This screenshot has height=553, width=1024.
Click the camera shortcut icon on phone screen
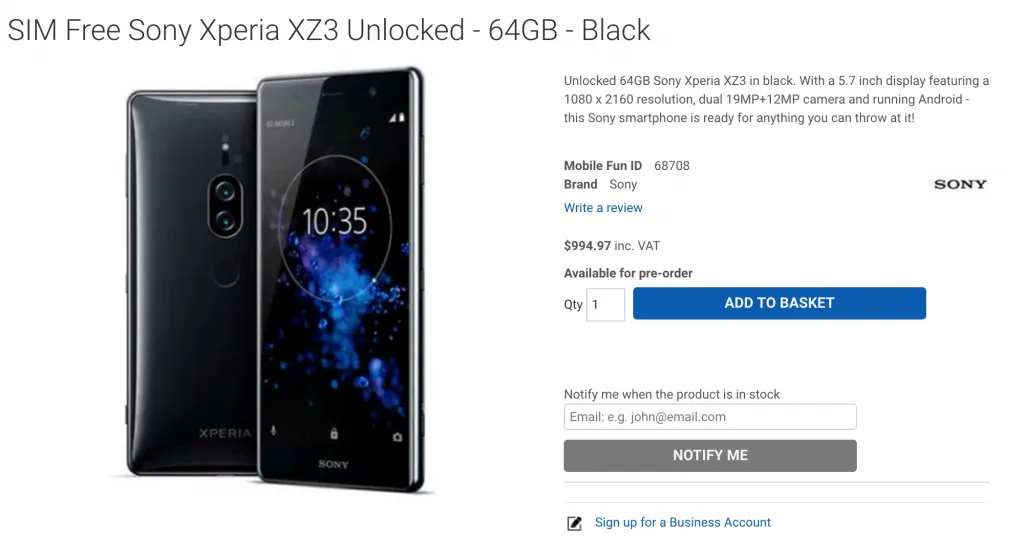397,437
